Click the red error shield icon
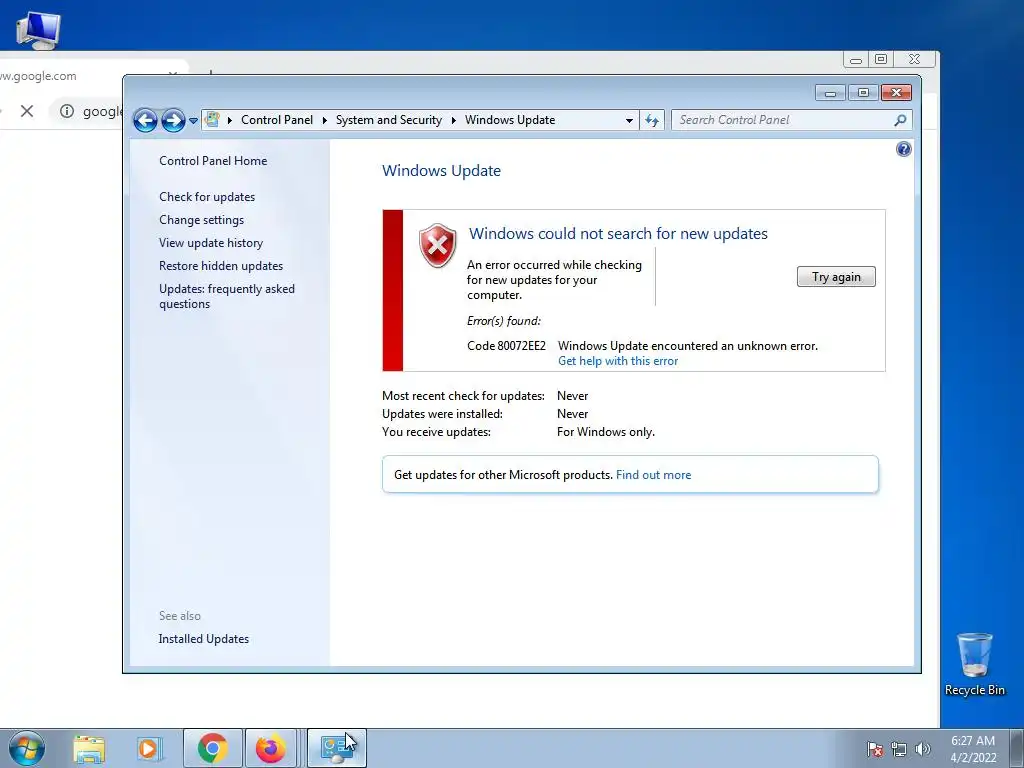 click(438, 246)
